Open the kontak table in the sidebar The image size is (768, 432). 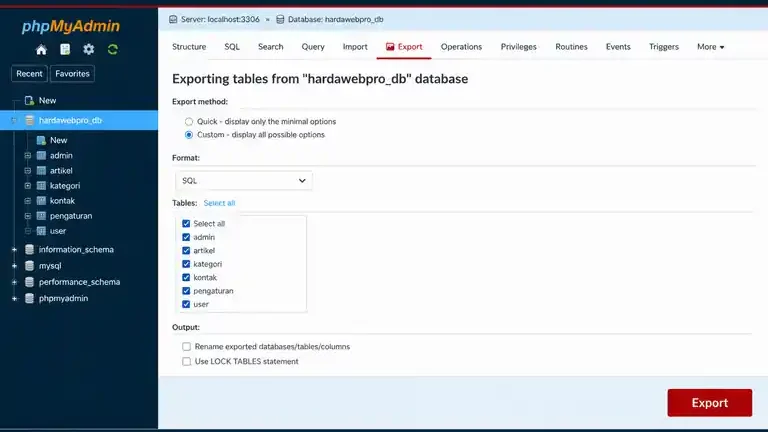pyautogui.click(x=62, y=201)
